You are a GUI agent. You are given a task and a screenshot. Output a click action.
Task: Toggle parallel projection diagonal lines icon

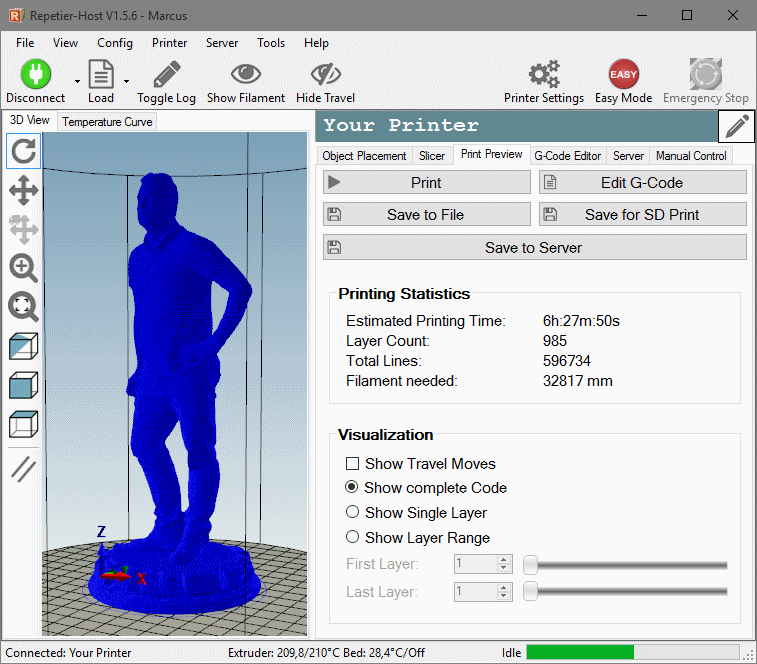(23, 469)
